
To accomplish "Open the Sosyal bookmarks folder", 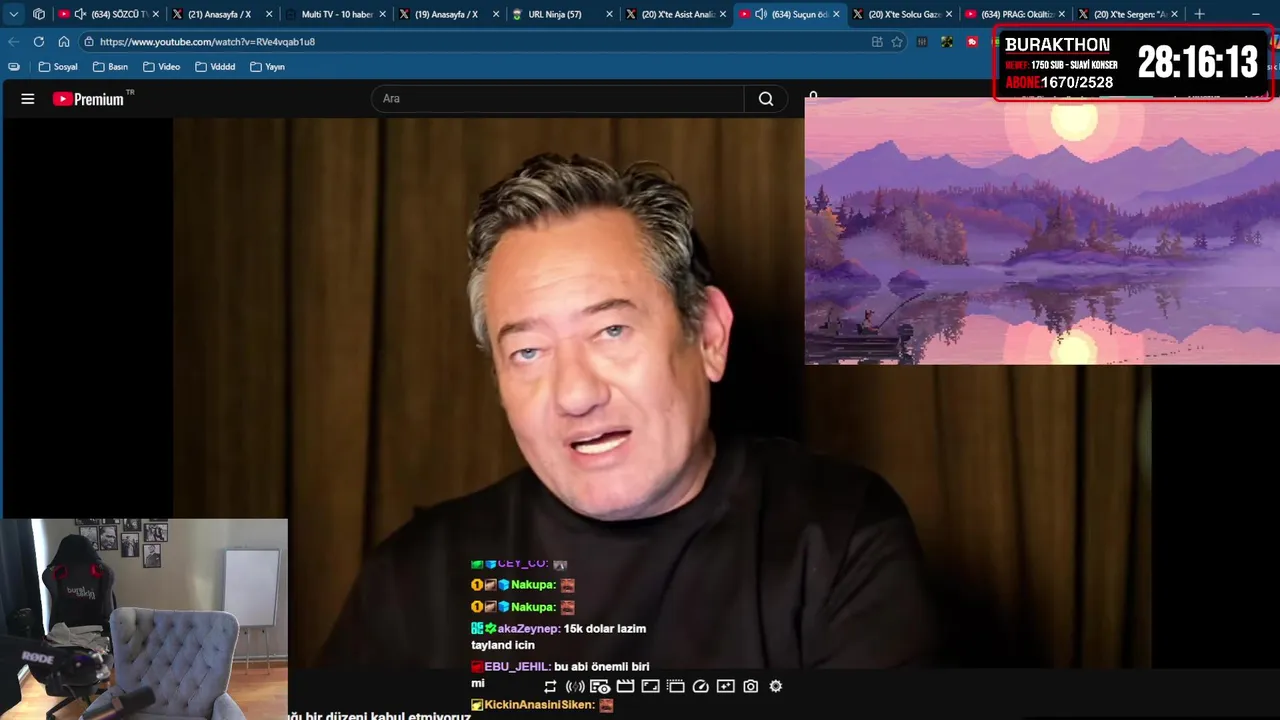I will coord(58,67).
